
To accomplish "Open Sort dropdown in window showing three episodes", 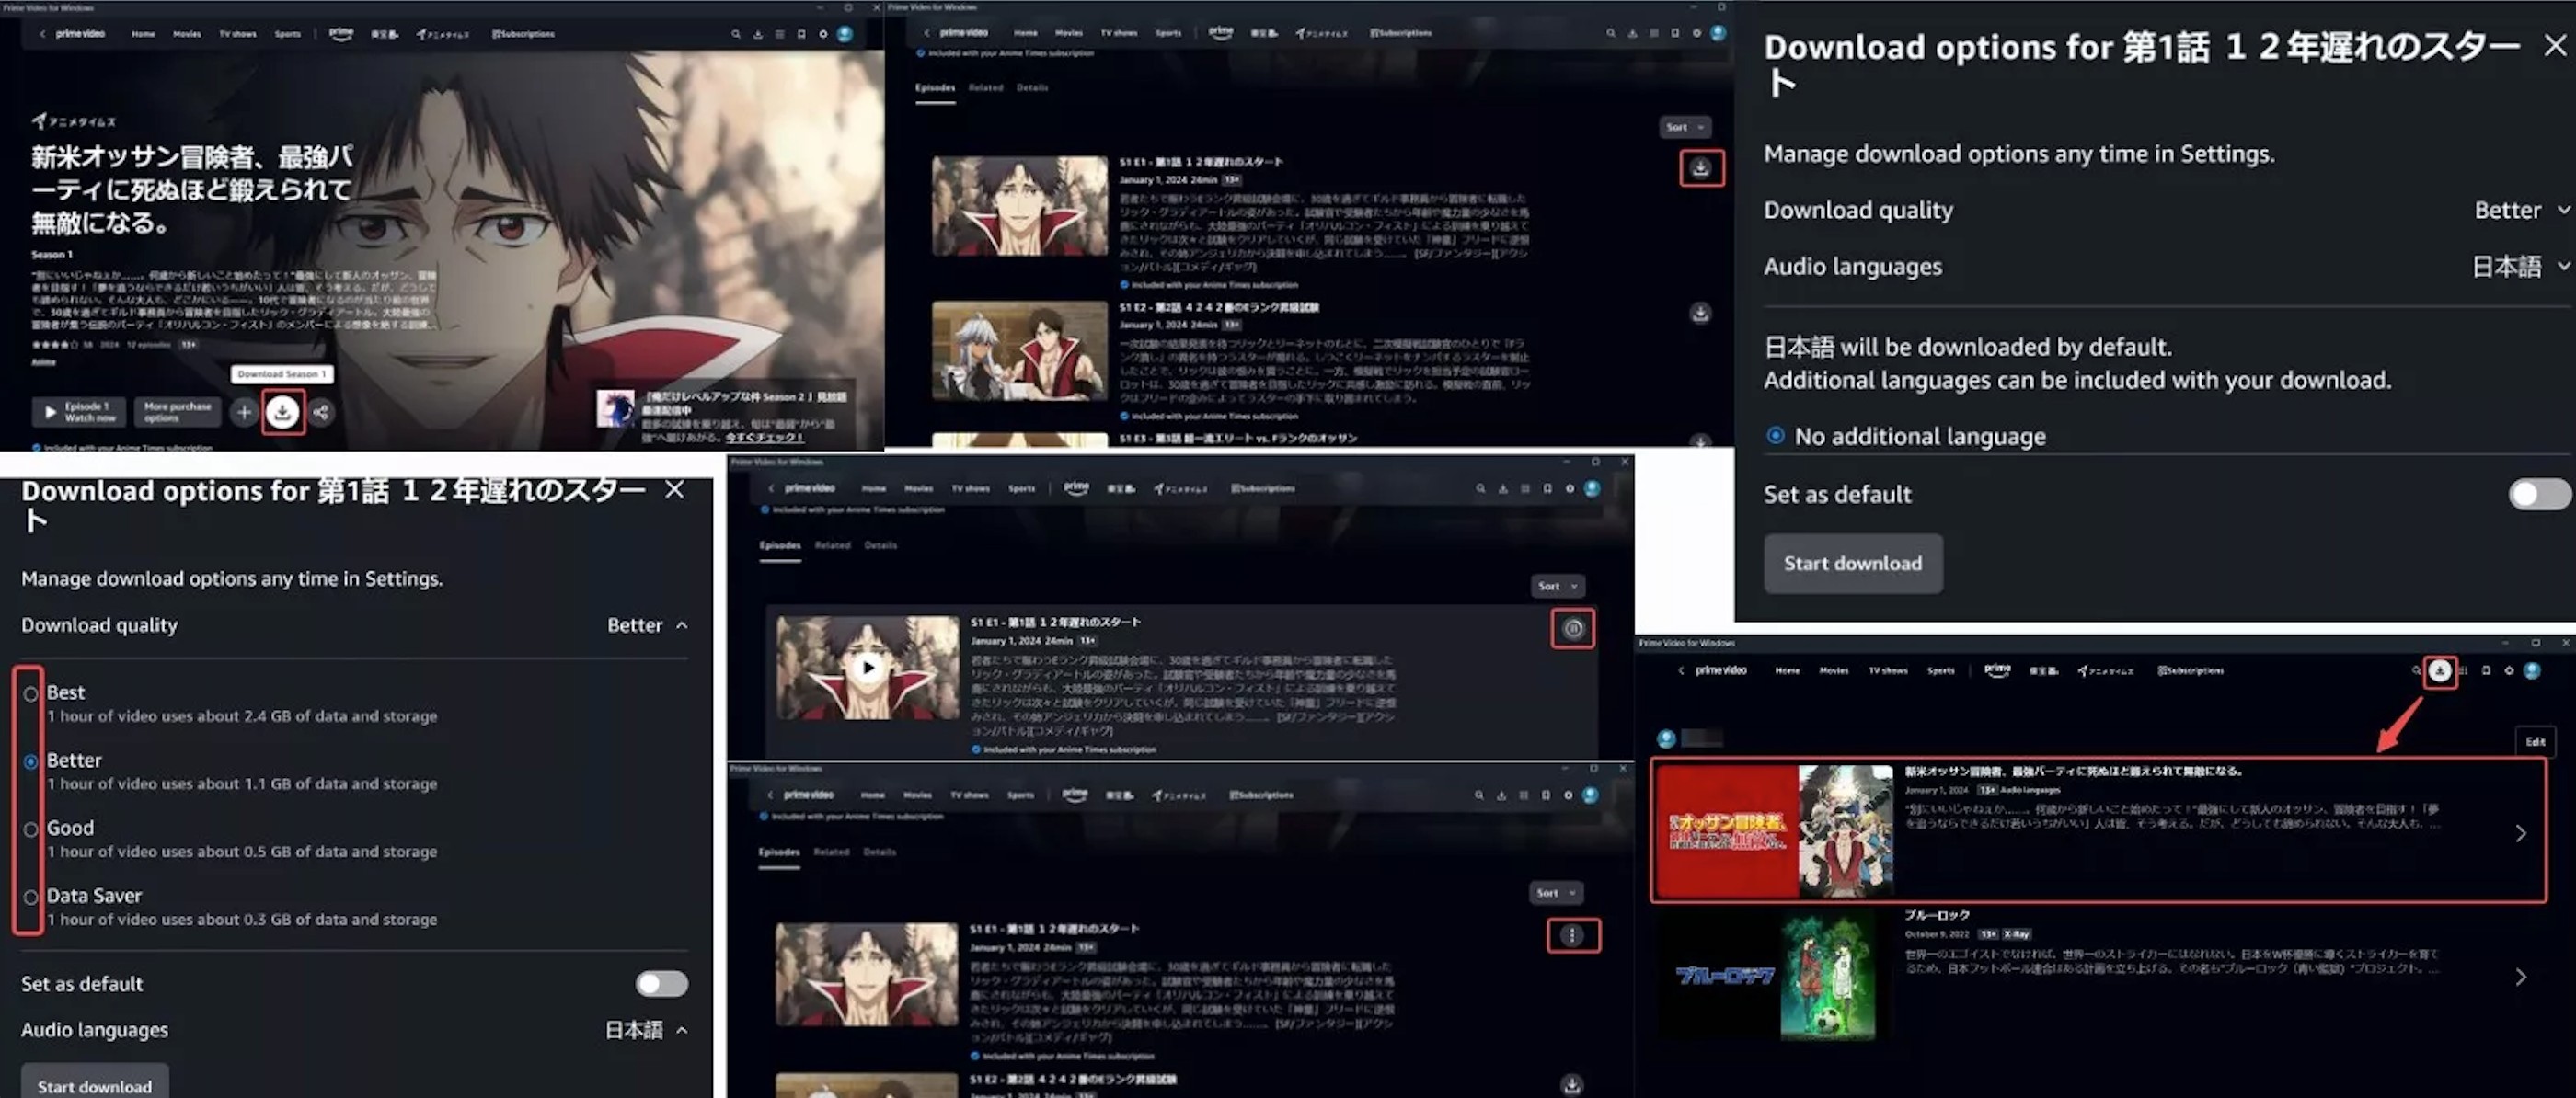I will click(1684, 127).
